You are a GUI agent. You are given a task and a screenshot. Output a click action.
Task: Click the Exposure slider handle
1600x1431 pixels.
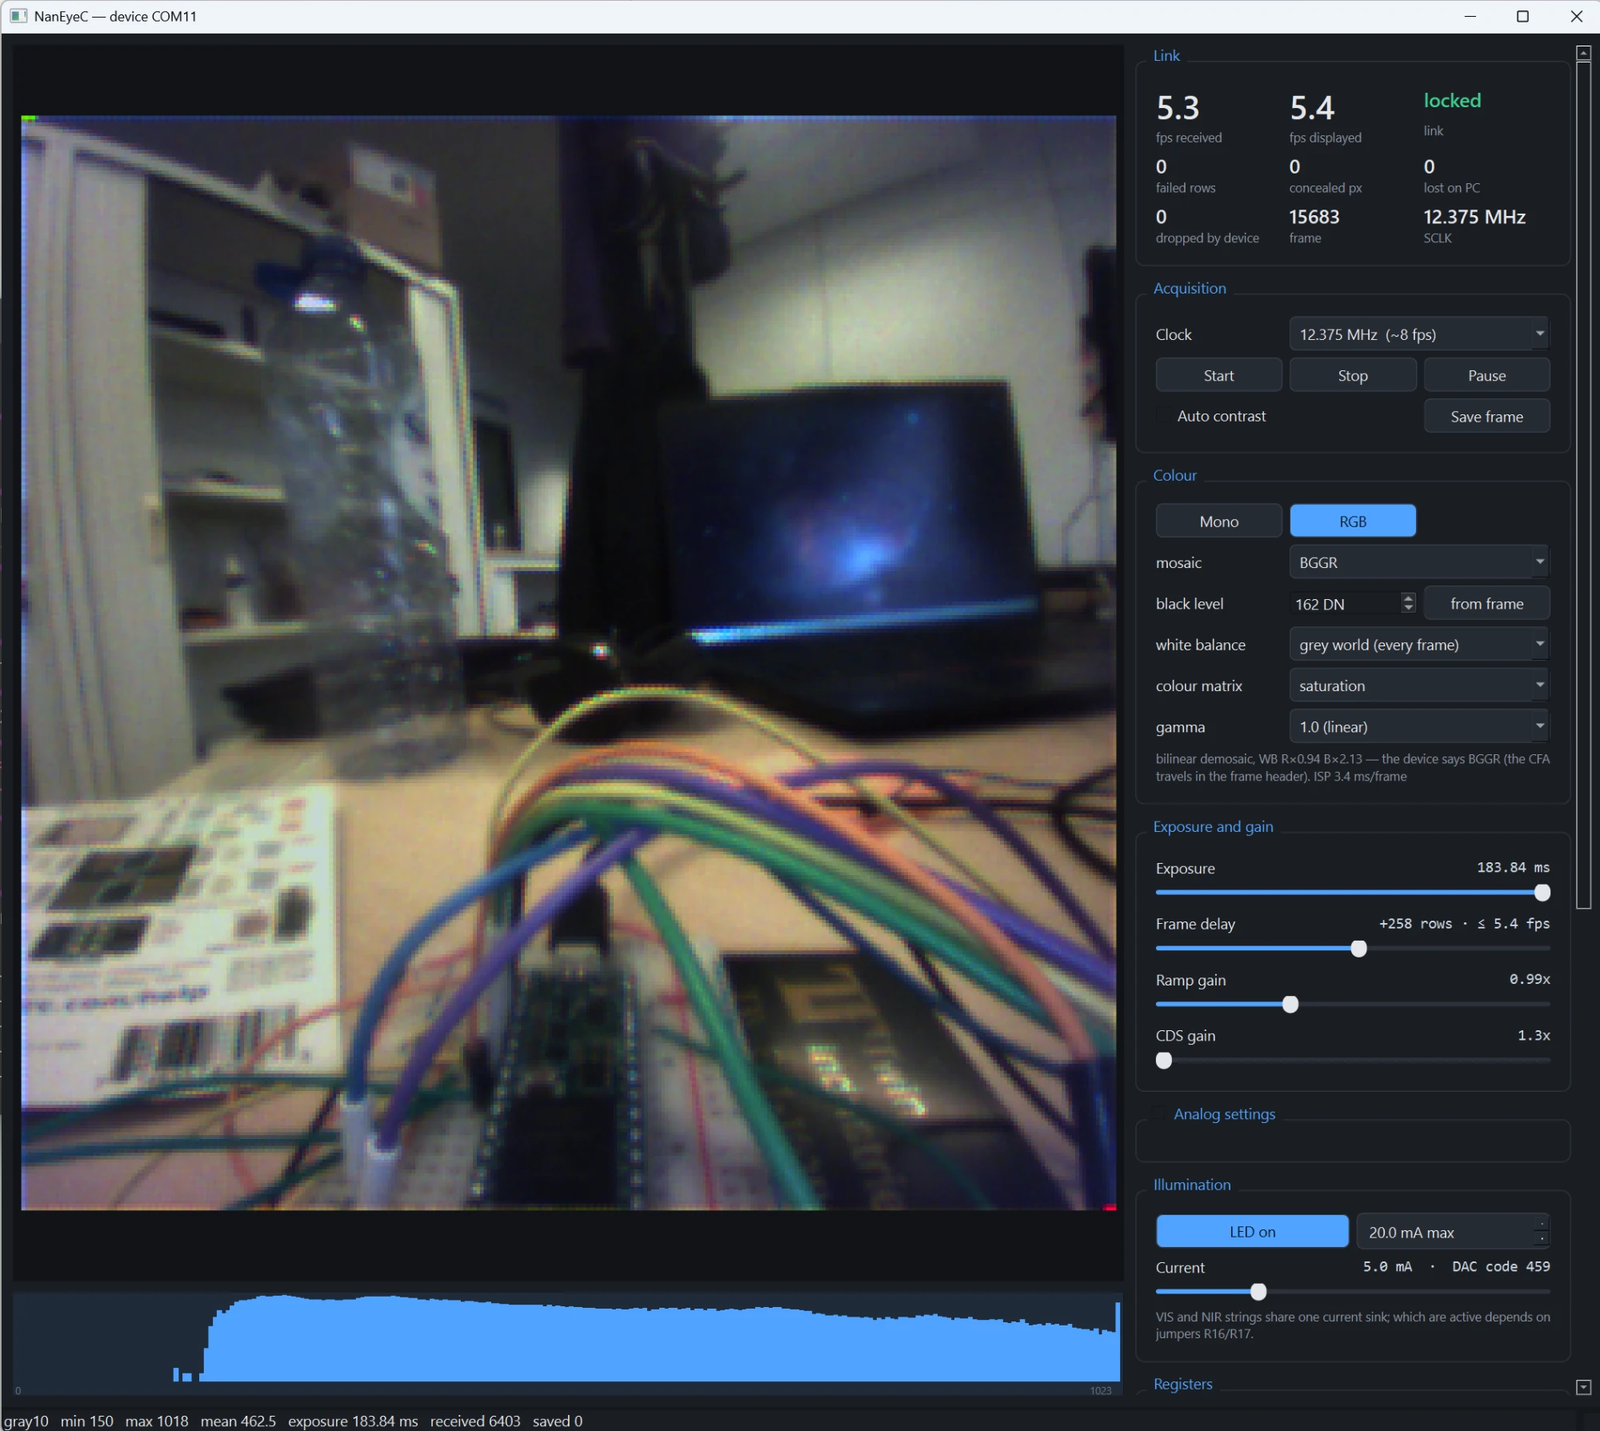coord(1542,892)
